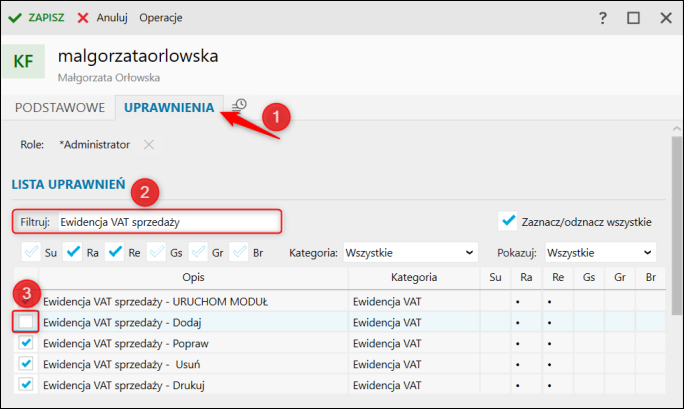This screenshot has width=684, height=409.
Task: Open the Kategoria dropdown
Action: click(410, 252)
